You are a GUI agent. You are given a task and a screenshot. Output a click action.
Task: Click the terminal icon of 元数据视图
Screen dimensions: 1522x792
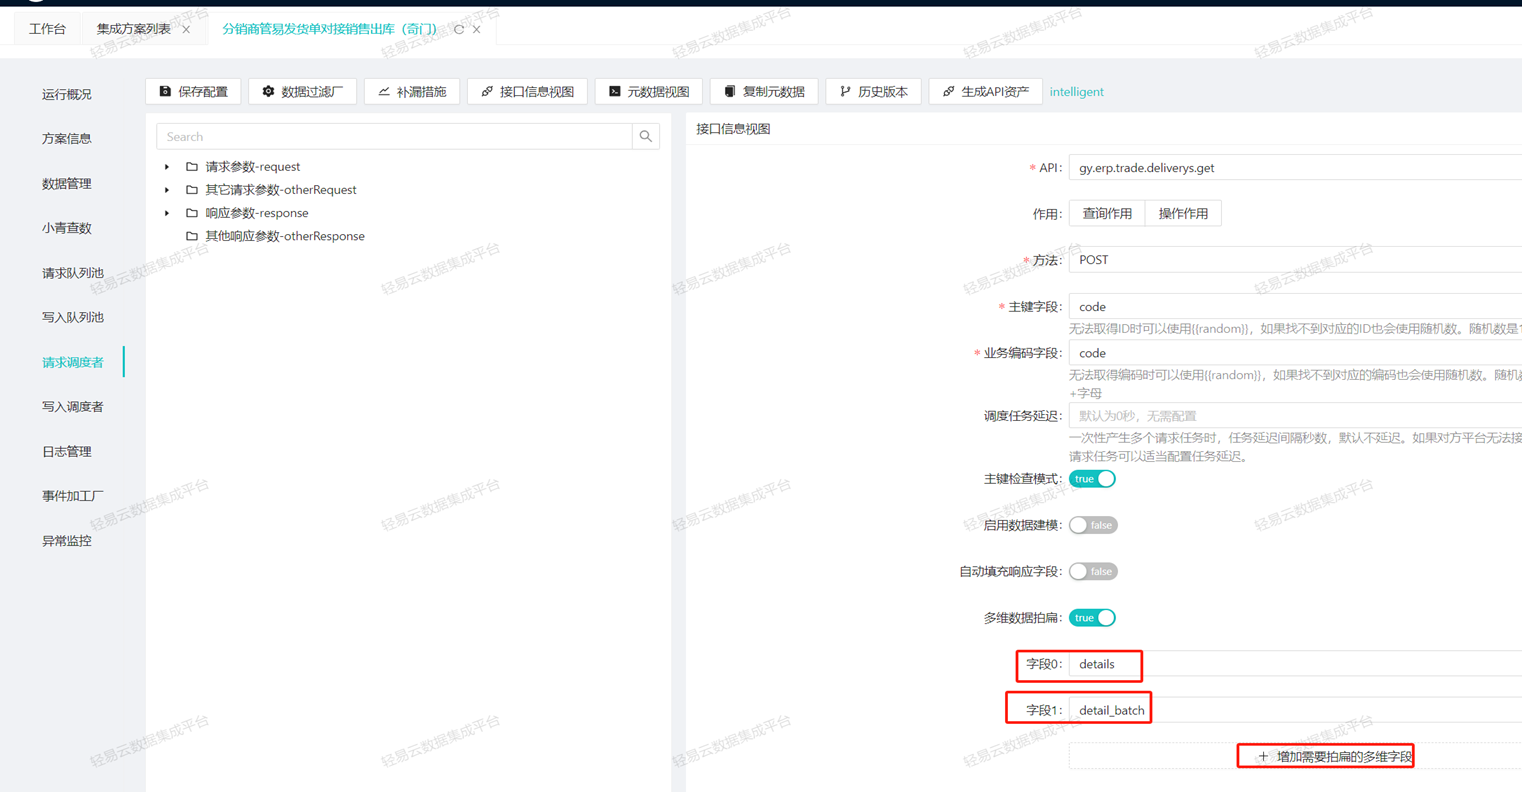click(615, 91)
